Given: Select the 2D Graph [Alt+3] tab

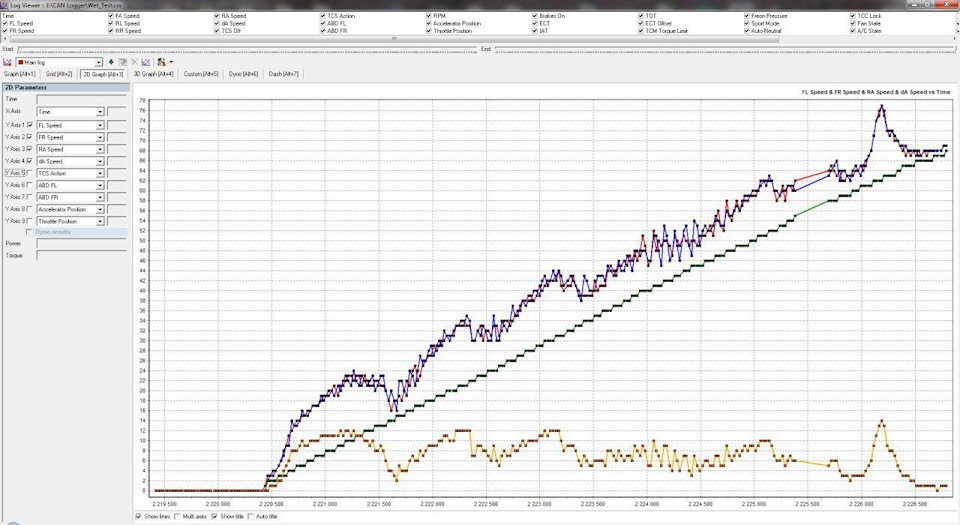Looking at the screenshot, I should click(103, 74).
